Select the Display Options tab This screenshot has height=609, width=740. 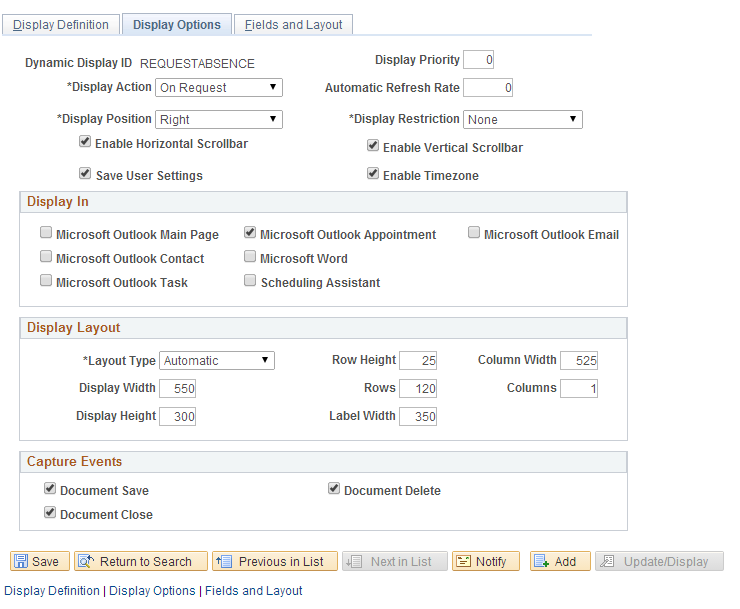tap(177, 25)
